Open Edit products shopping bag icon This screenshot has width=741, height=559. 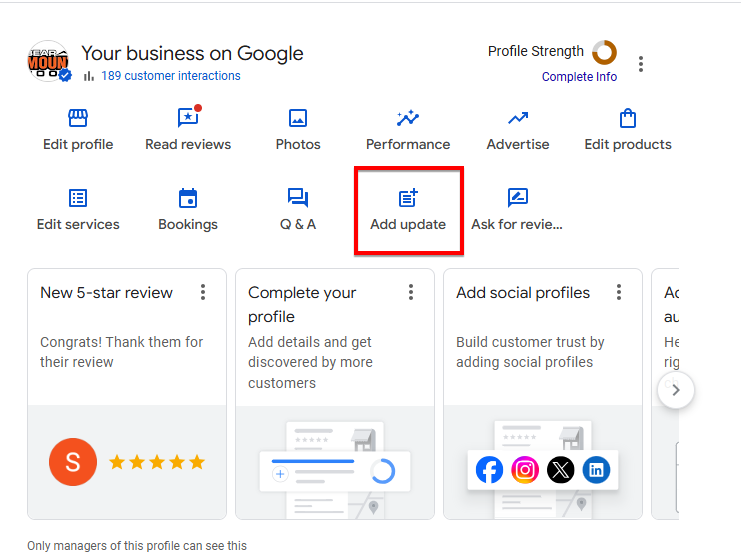pos(628,119)
